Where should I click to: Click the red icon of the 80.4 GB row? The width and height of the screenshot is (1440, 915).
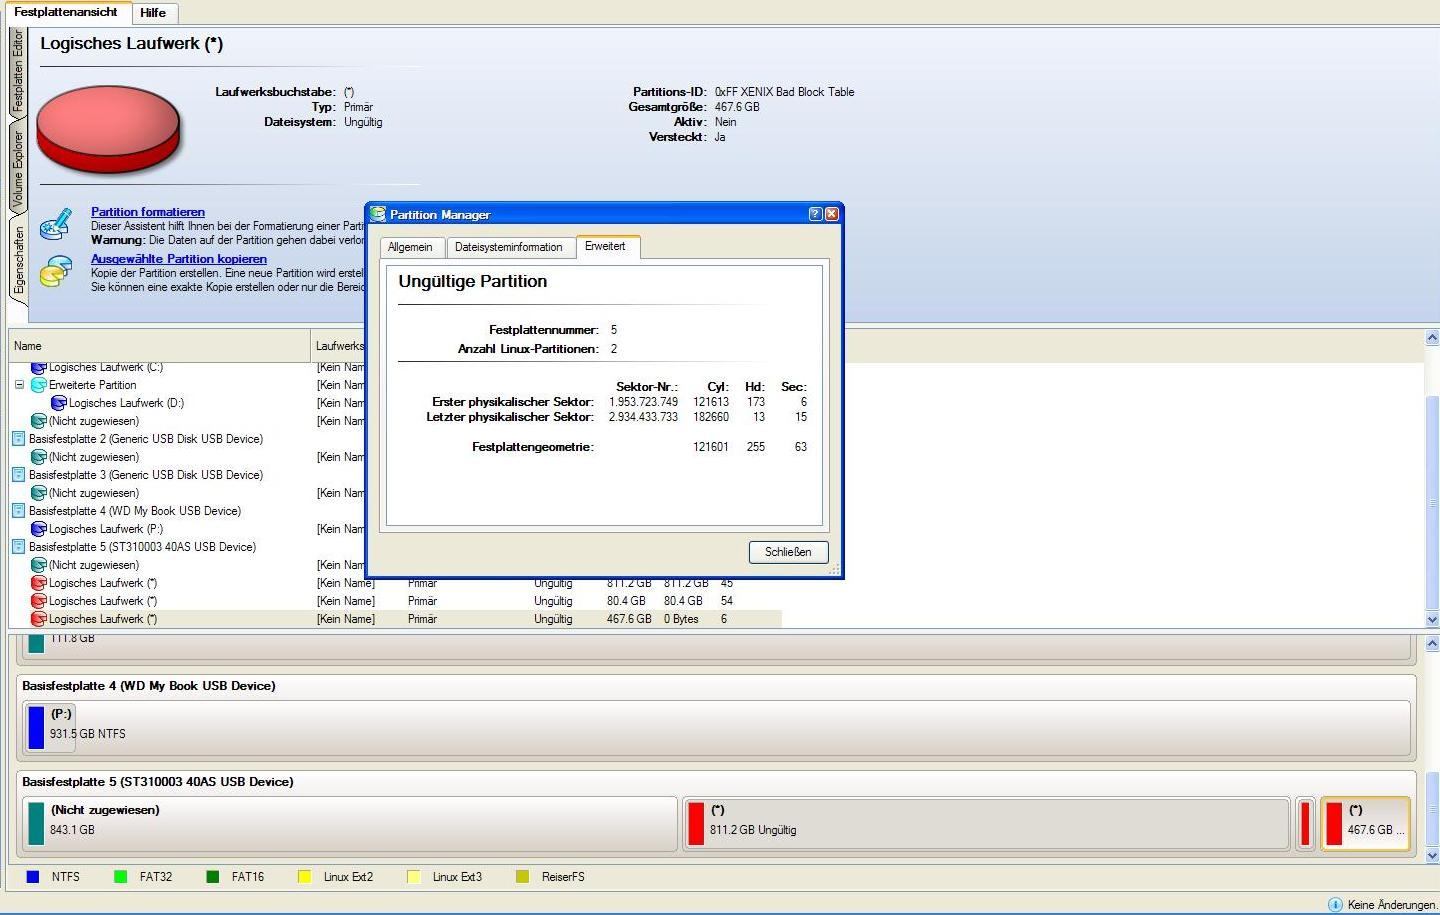coord(39,601)
